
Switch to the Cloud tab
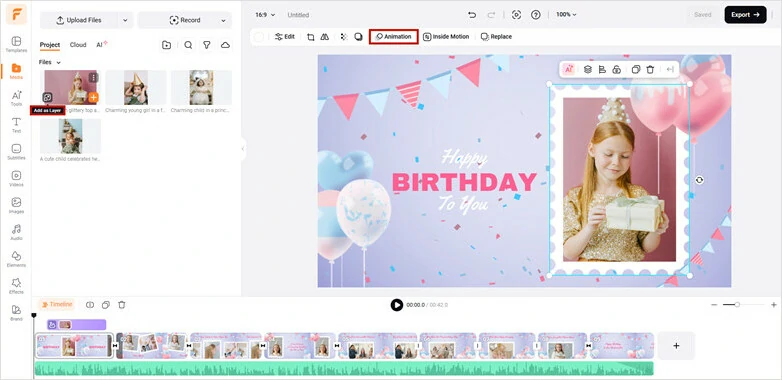pyautogui.click(x=78, y=45)
